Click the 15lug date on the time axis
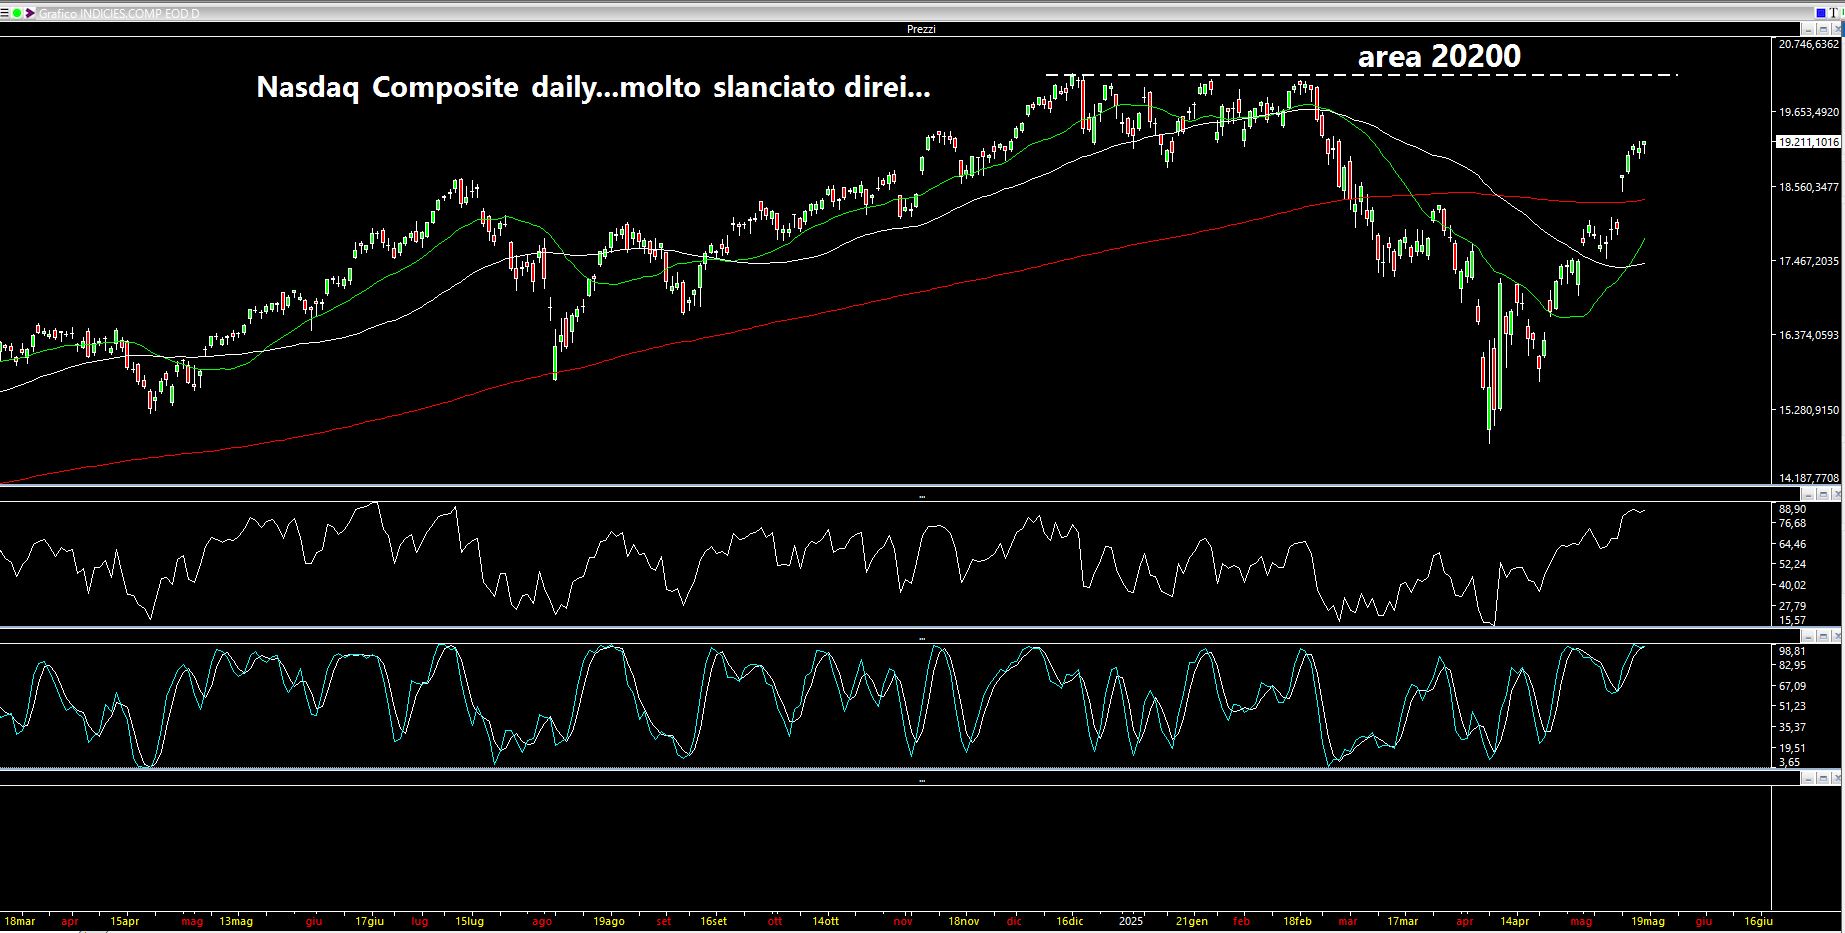This screenshot has height=933, width=1845. pyautogui.click(x=469, y=921)
